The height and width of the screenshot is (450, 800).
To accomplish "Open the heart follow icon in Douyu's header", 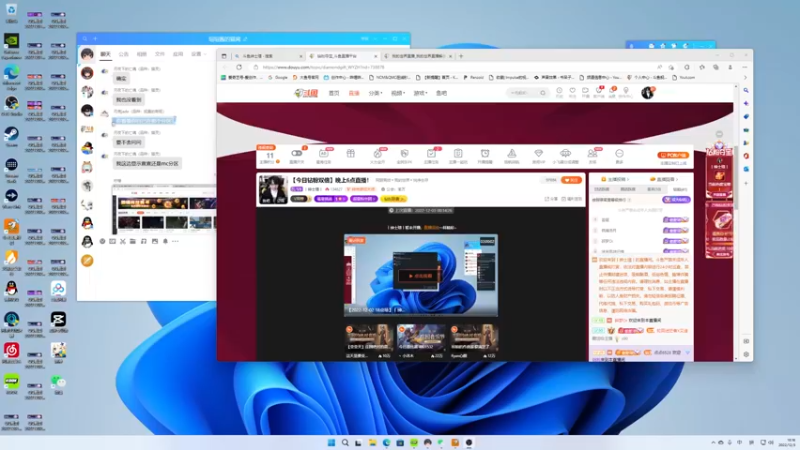I will tap(572, 91).
